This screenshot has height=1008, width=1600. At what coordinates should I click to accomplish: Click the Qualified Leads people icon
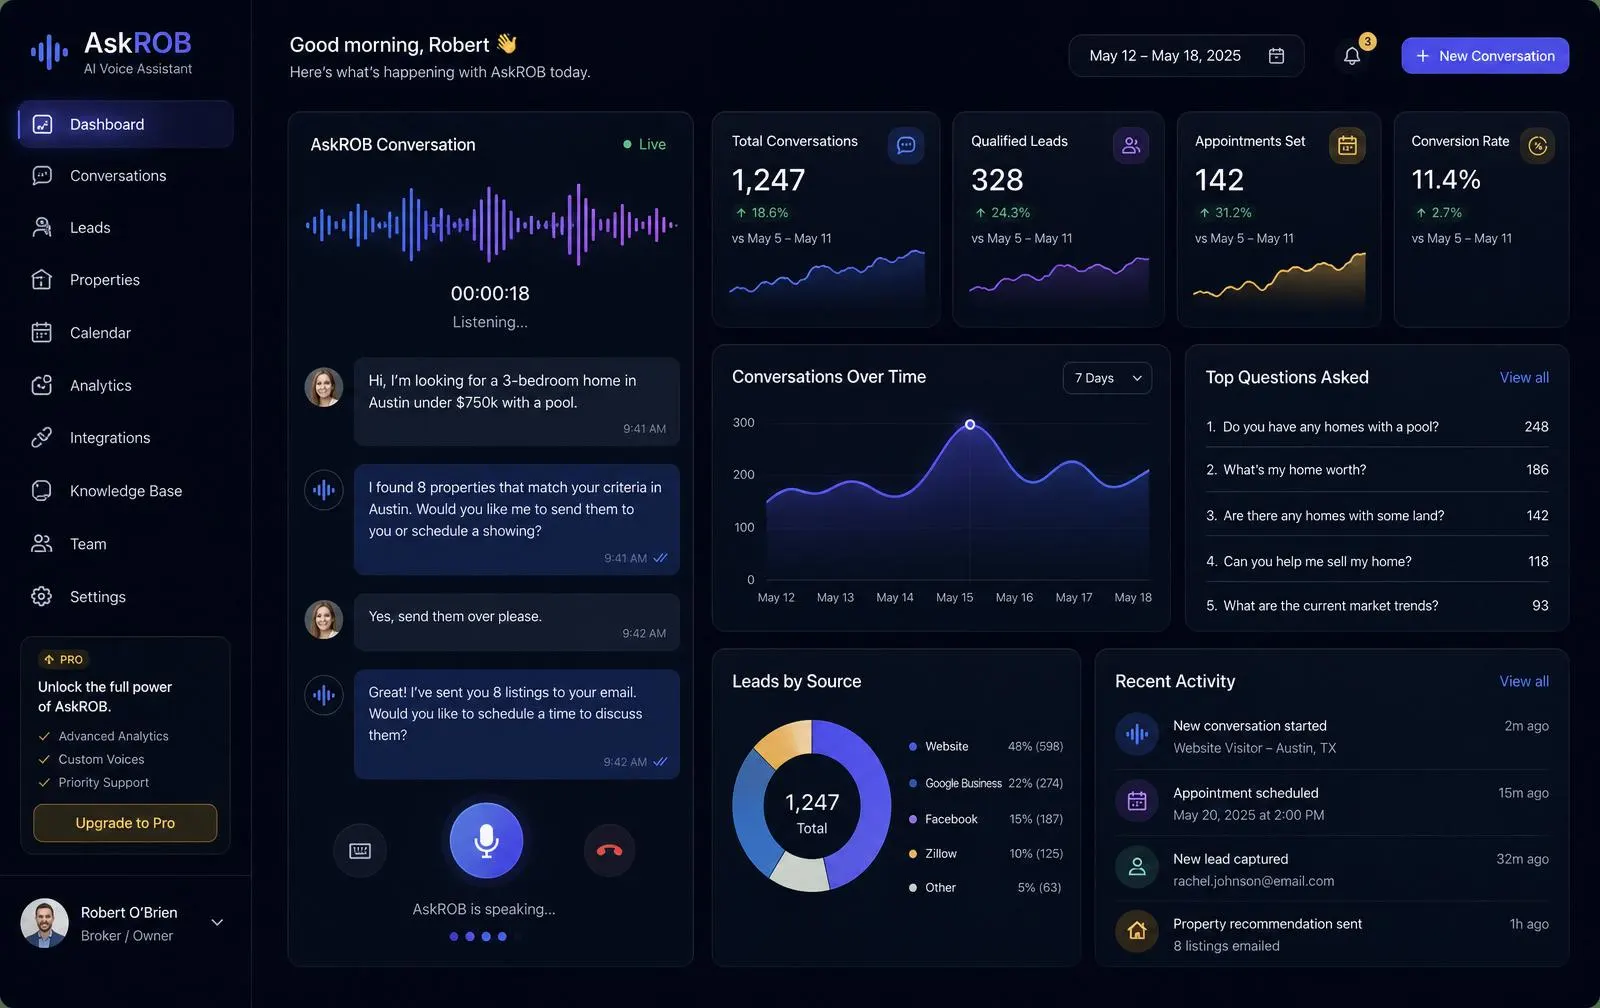1131,145
